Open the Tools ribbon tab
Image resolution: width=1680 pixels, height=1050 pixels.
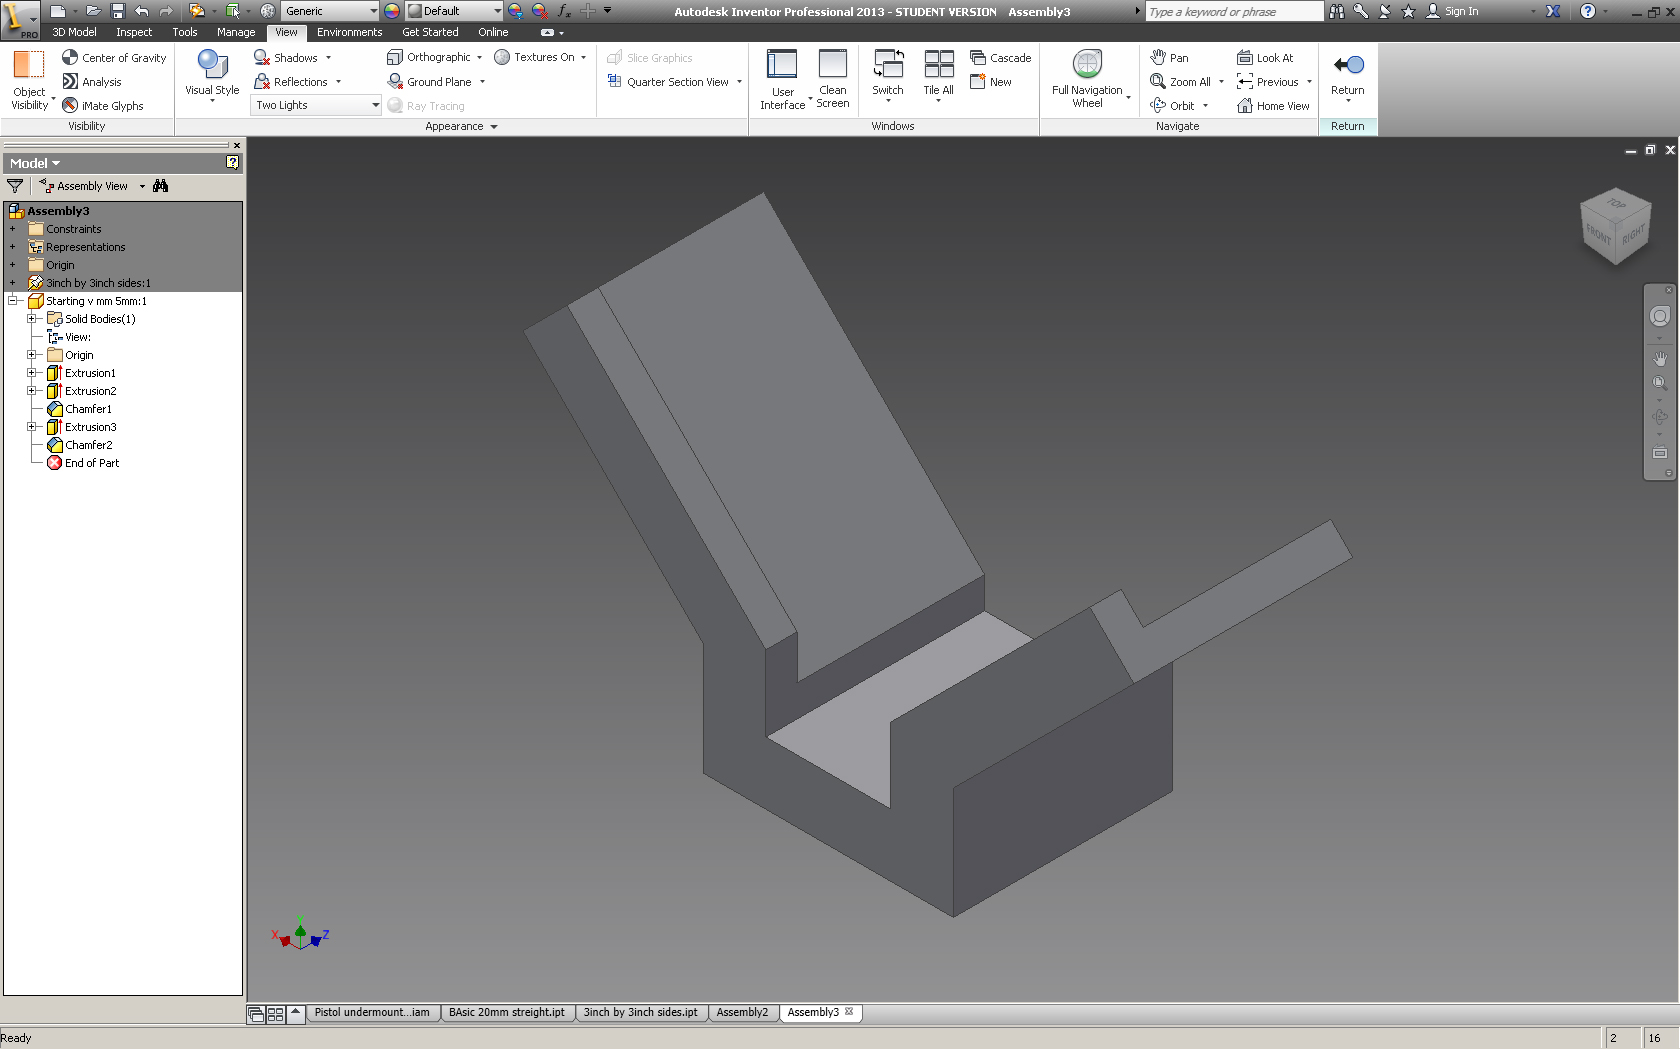click(x=185, y=32)
